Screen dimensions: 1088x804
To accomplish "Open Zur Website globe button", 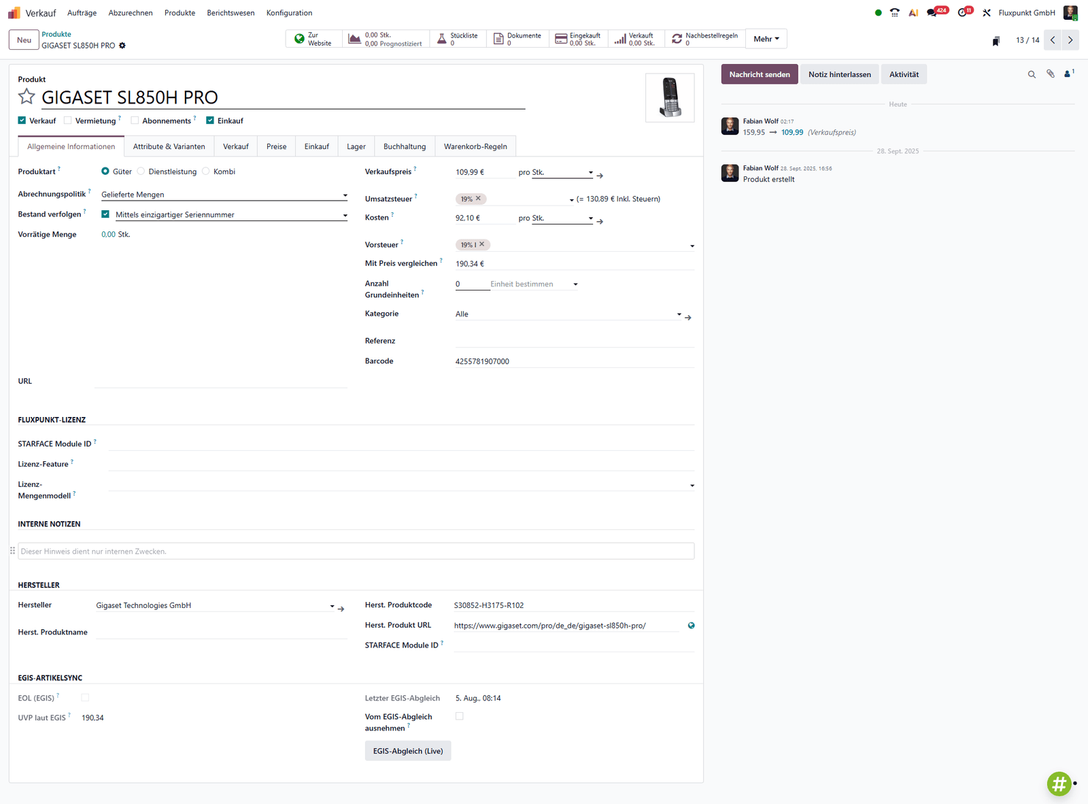I will [314, 39].
